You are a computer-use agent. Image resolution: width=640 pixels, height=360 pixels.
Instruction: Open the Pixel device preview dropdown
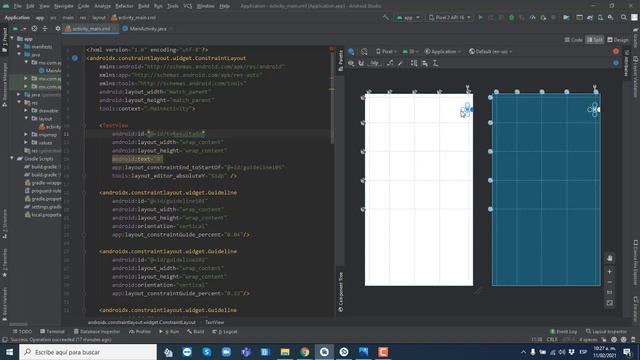(386, 51)
